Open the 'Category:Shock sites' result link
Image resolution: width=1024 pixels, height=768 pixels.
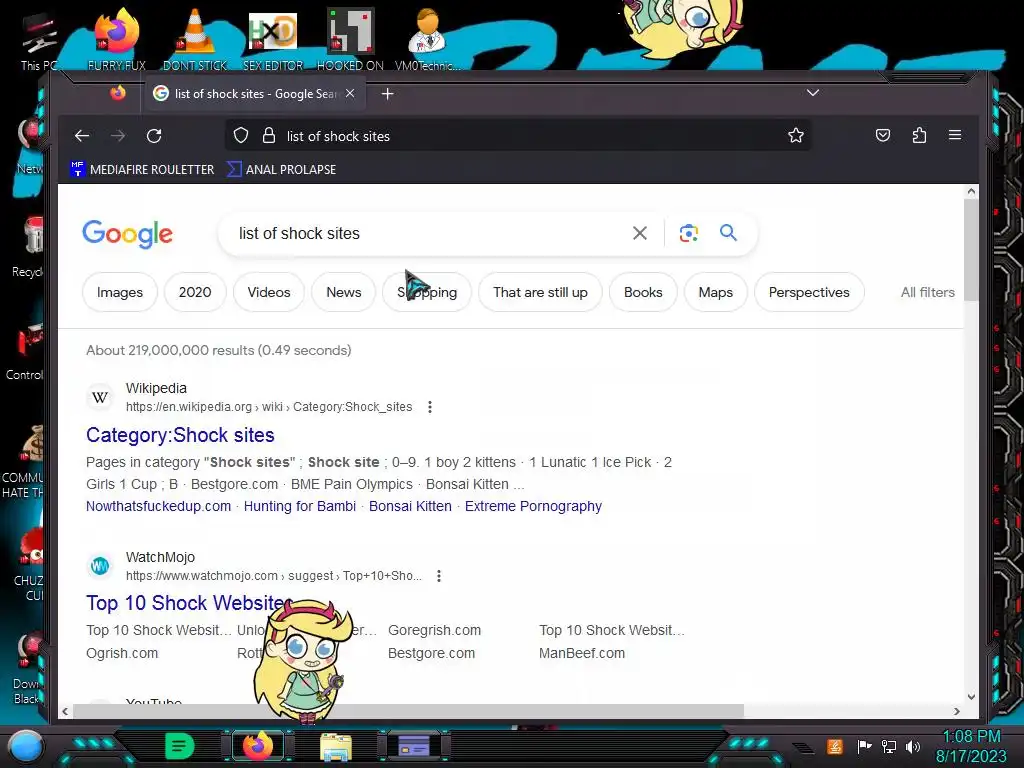click(x=180, y=435)
